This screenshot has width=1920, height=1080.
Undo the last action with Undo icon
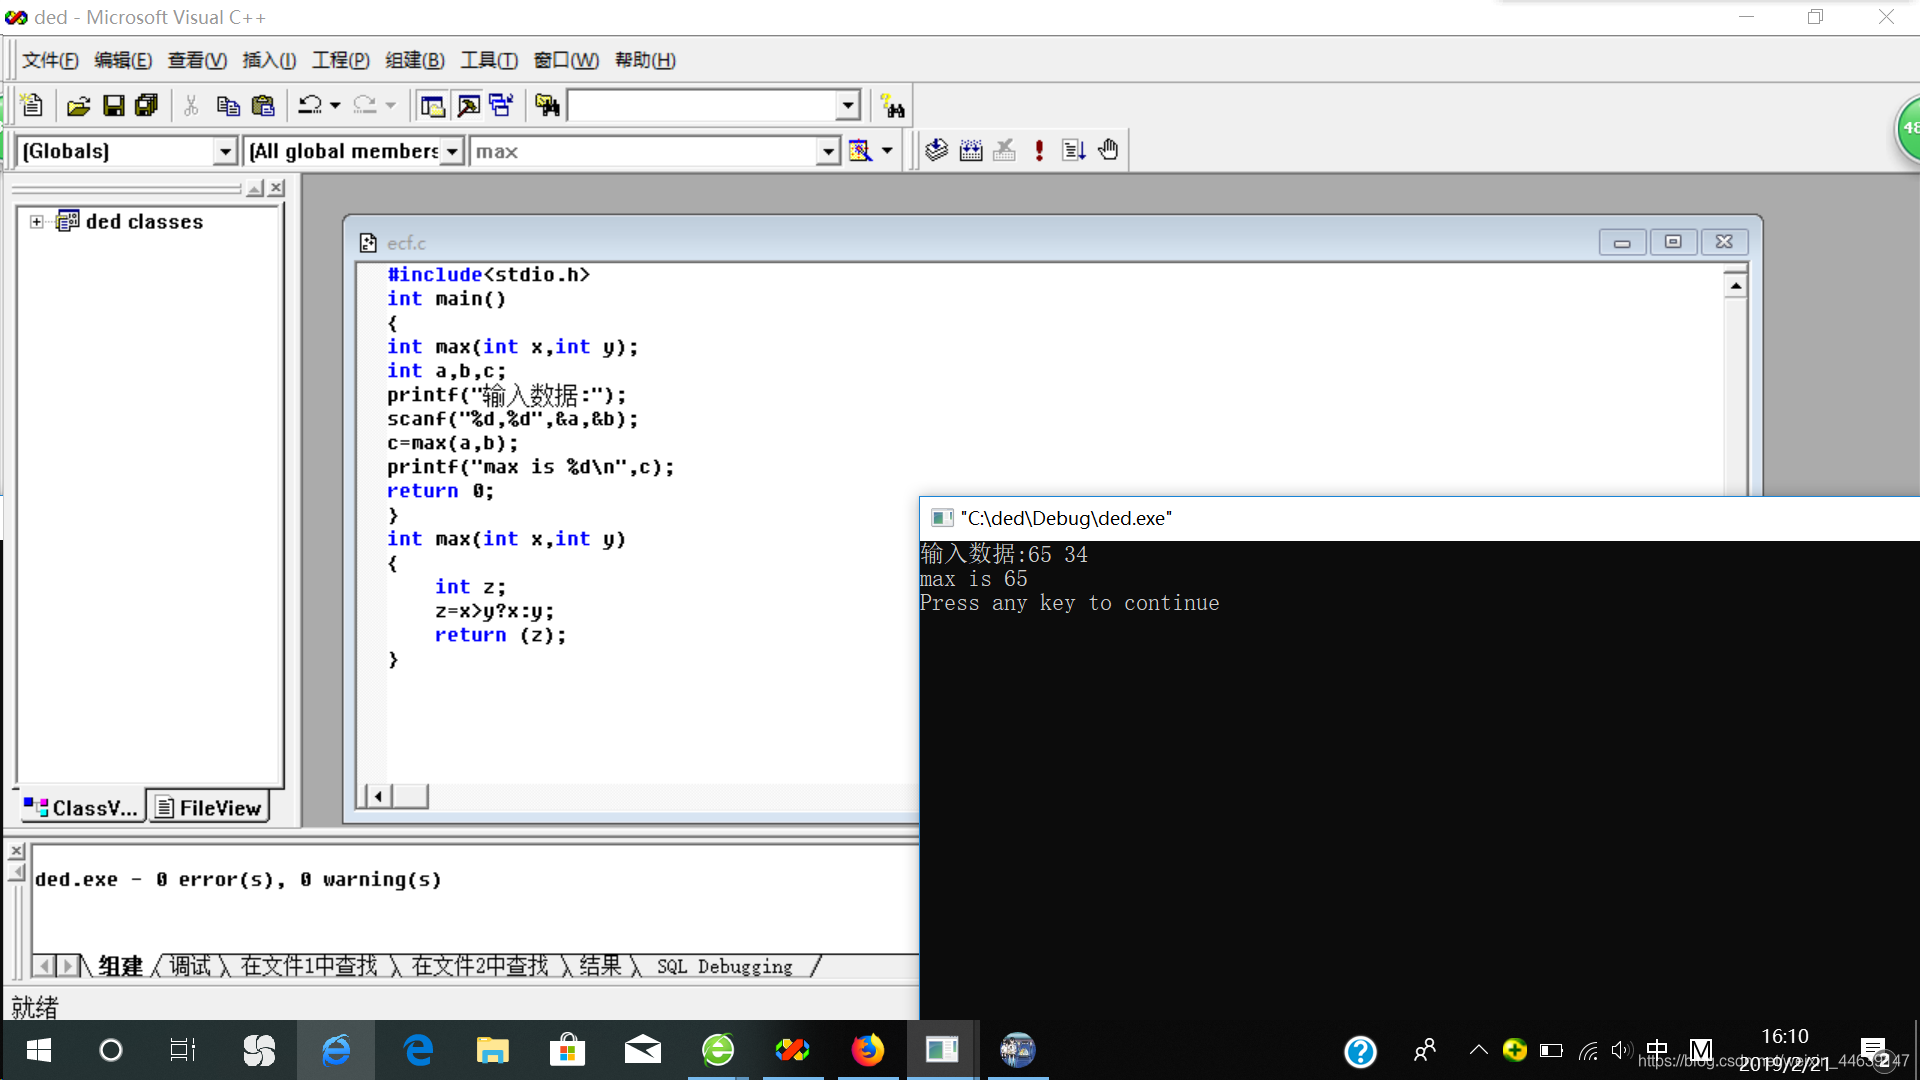tap(310, 105)
